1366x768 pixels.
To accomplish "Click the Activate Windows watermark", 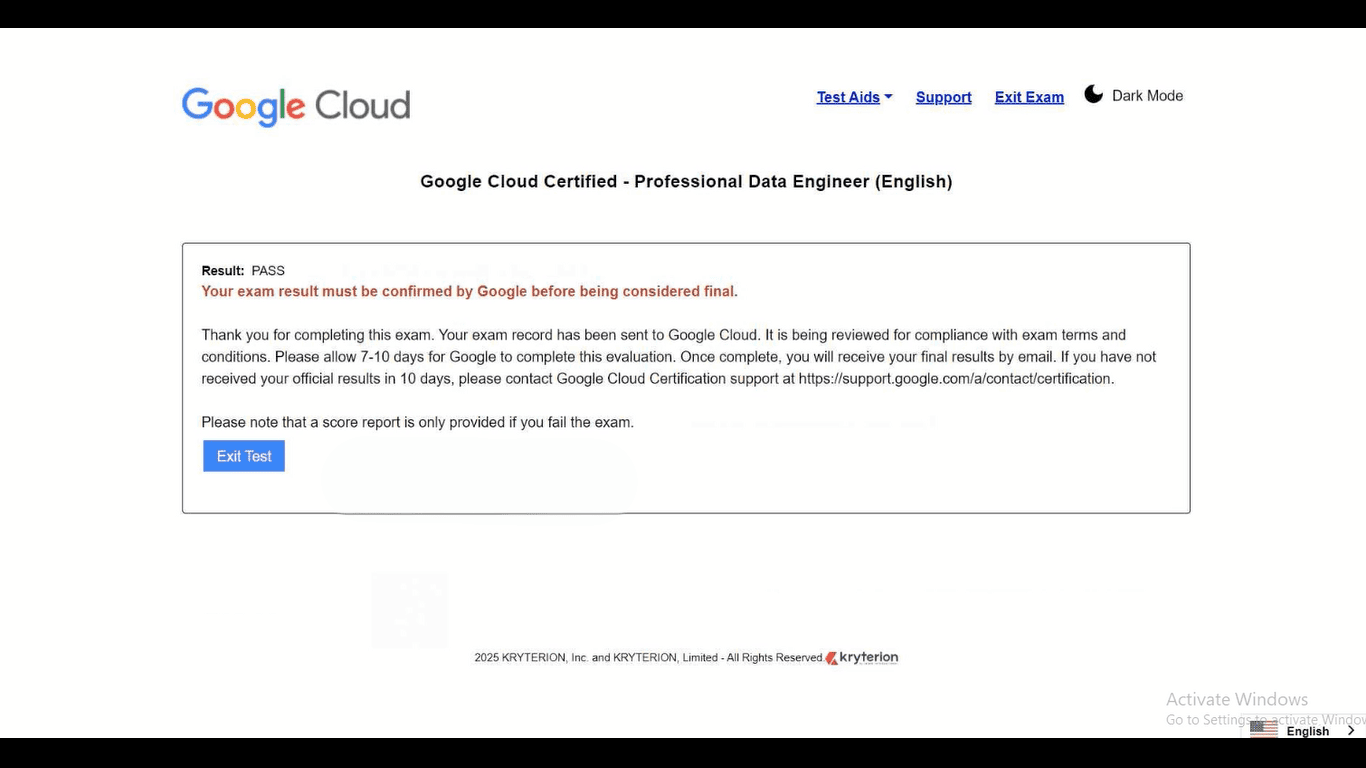I will click(1237, 700).
